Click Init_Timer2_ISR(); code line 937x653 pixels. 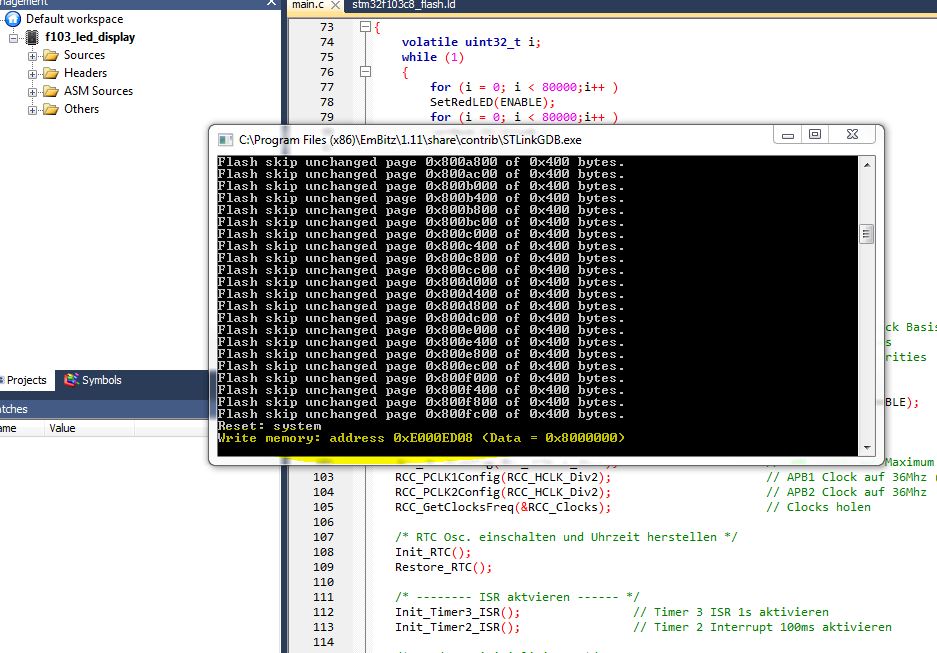[458, 627]
